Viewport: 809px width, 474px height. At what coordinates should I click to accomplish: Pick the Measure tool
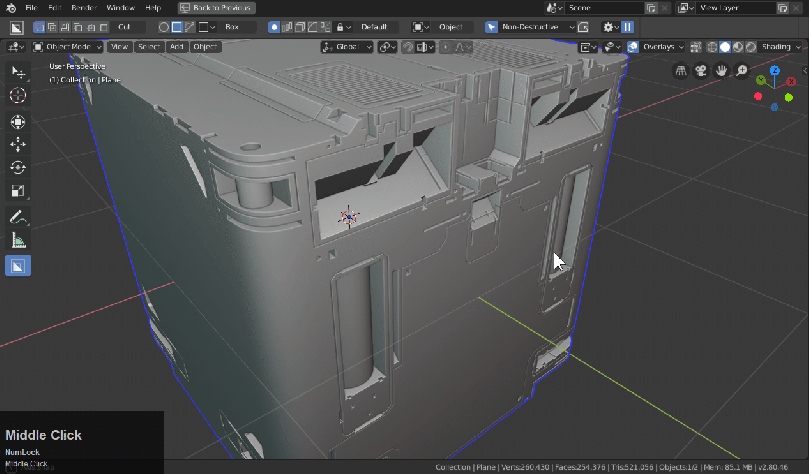(18, 241)
